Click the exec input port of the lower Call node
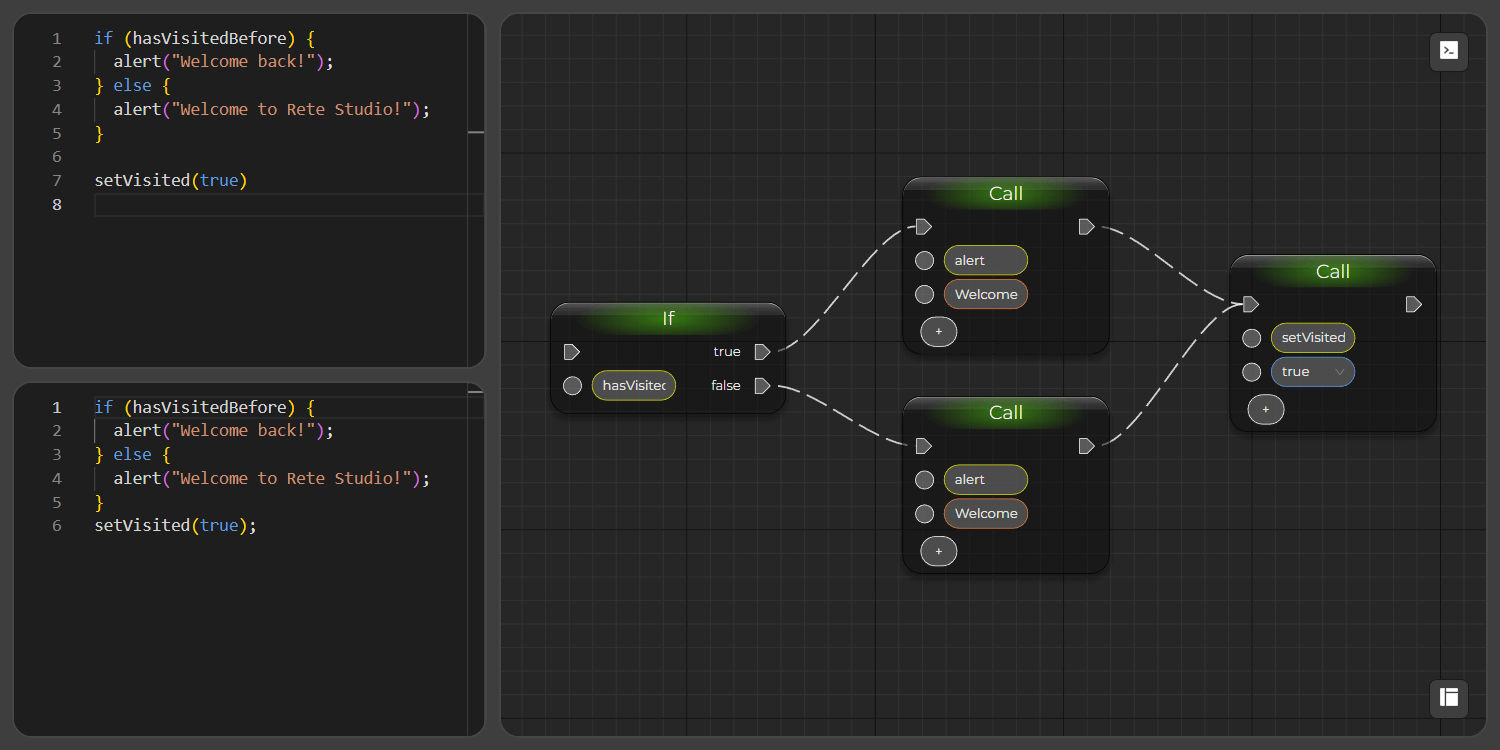1500x750 pixels. click(923, 446)
